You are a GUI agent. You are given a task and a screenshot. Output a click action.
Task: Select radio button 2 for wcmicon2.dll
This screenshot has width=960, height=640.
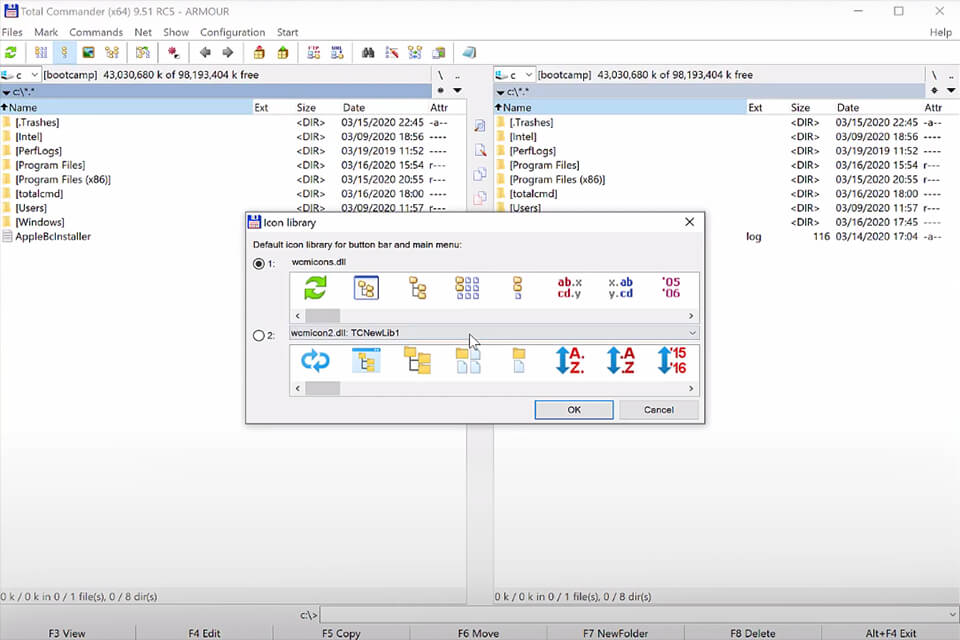tap(258, 335)
